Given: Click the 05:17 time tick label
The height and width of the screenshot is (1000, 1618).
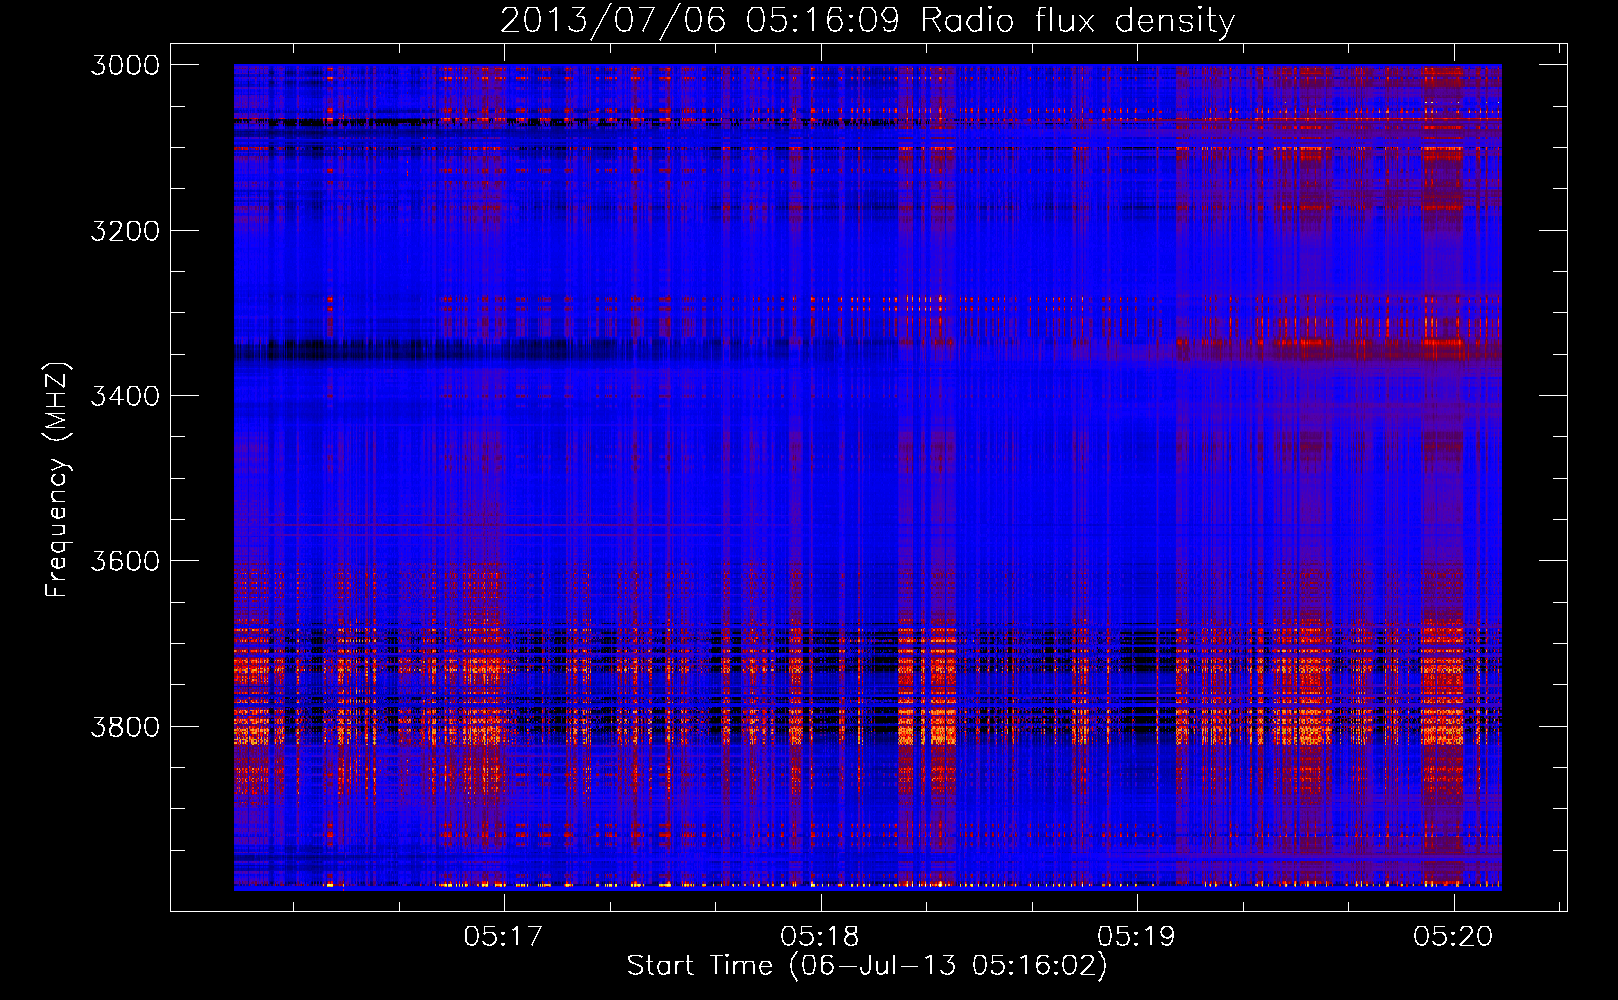Looking at the screenshot, I should click(503, 937).
